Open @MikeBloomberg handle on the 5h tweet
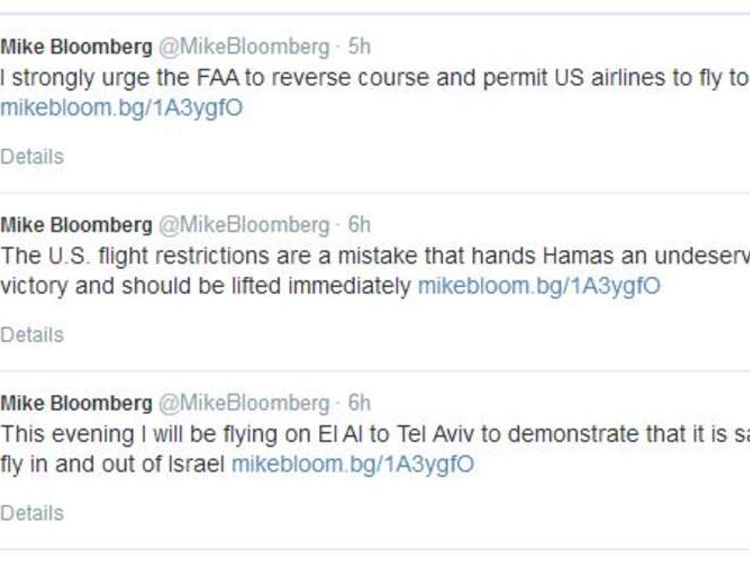 point(244,47)
